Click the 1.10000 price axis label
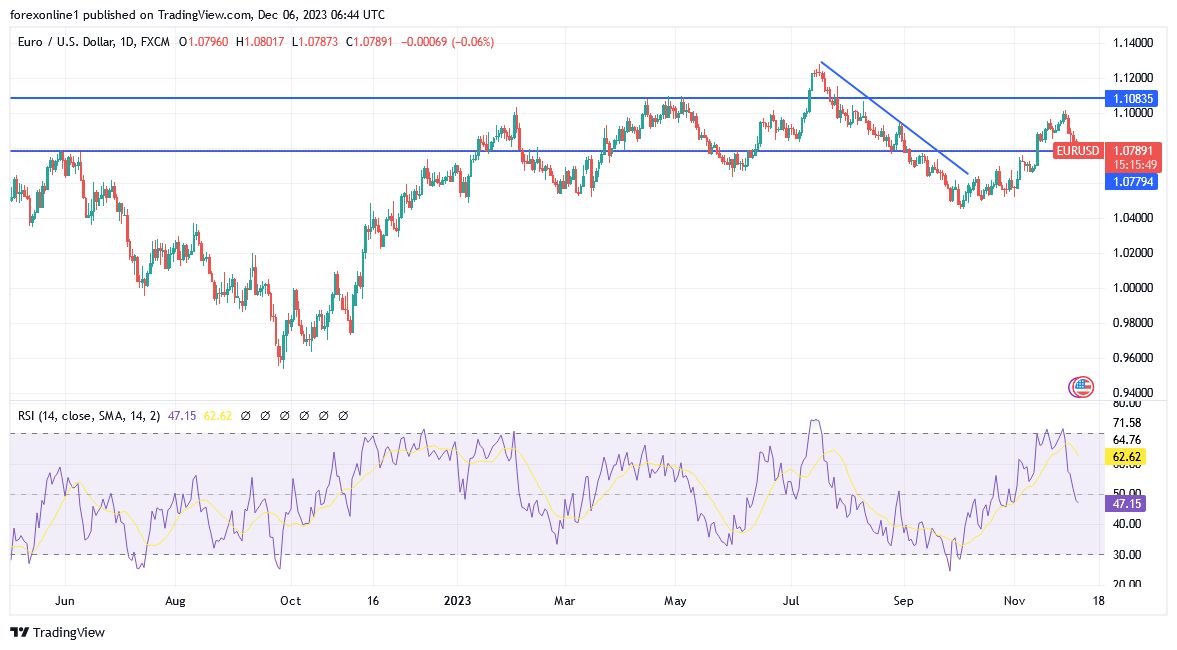This screenshot has width=1177, height=650. pos(1133,113)
